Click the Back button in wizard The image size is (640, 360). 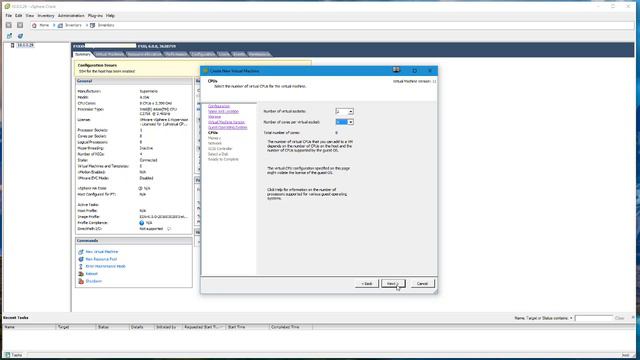point(367,284)
